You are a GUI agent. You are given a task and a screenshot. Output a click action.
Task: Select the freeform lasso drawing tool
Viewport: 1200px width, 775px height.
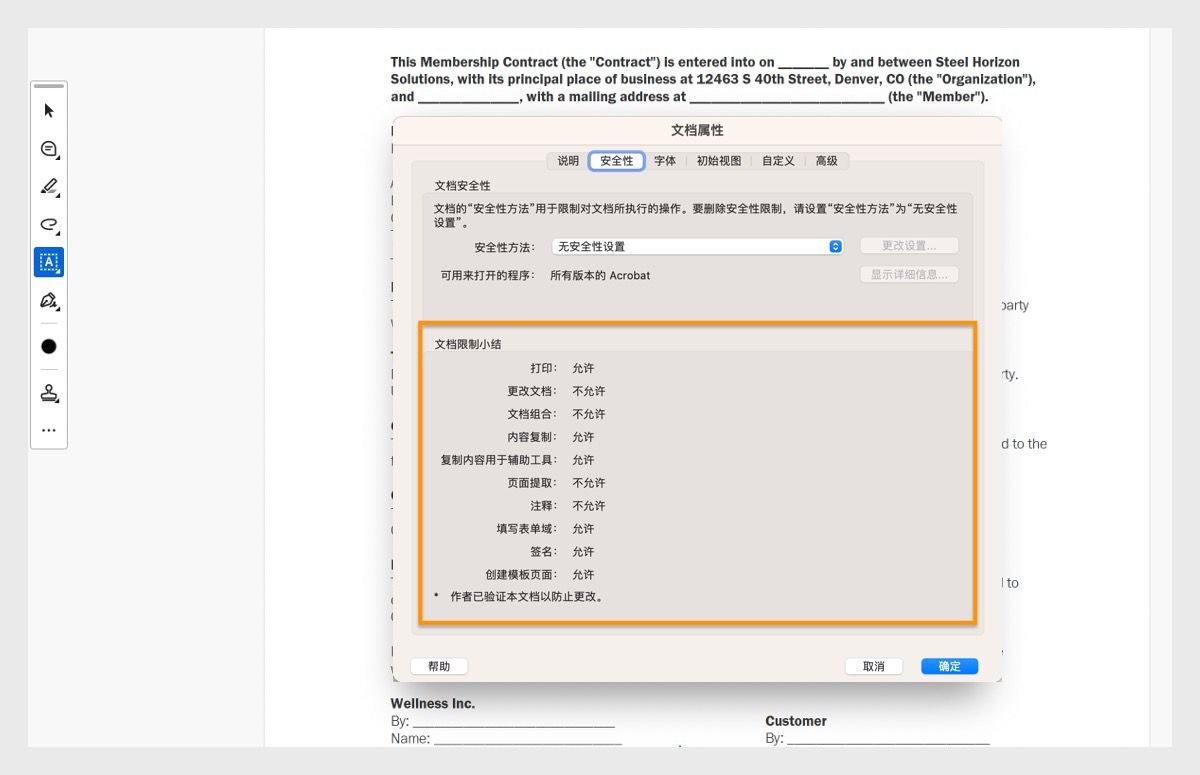(48, 224)
